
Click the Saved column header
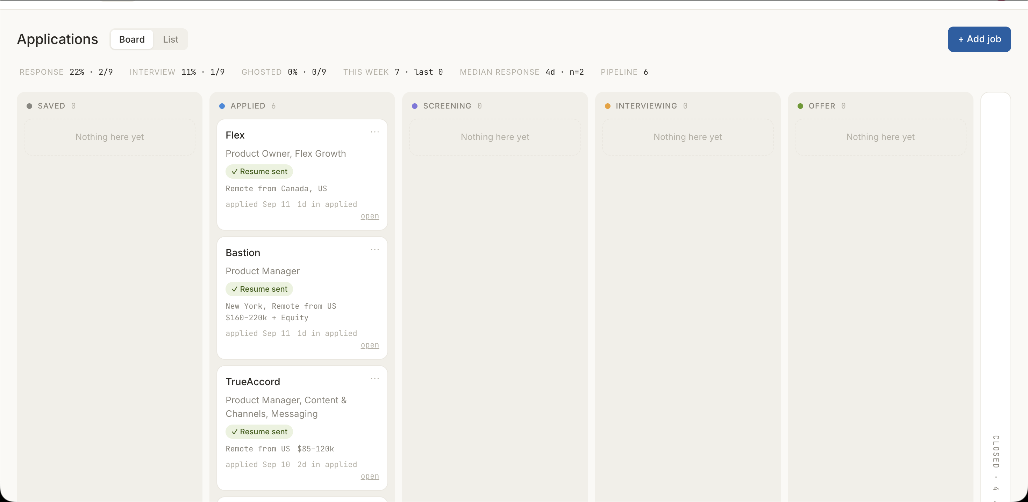(51, 106)
